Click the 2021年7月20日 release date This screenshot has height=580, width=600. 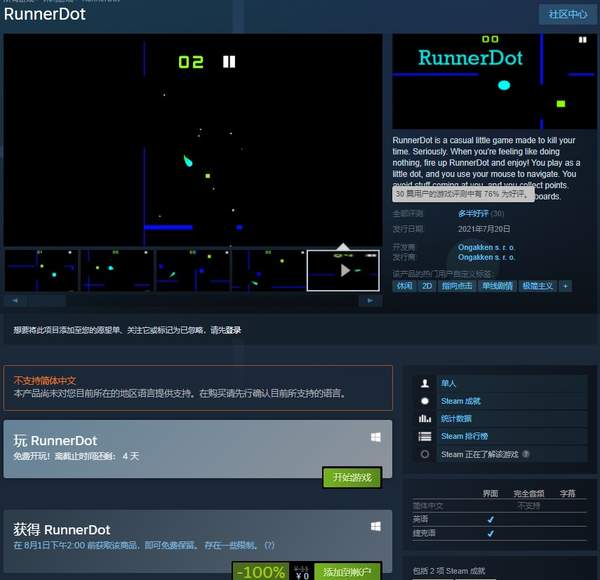click(484, 229)
